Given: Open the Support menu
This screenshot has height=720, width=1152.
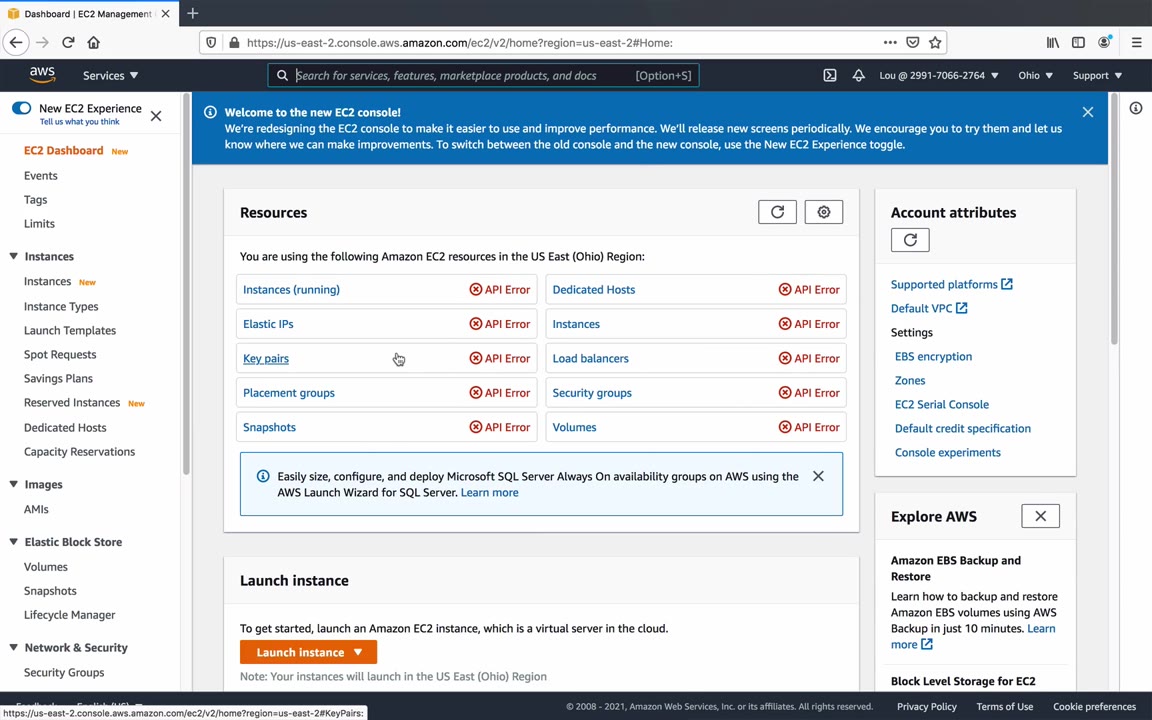Looking at the screenshot, I should 1096,75.
